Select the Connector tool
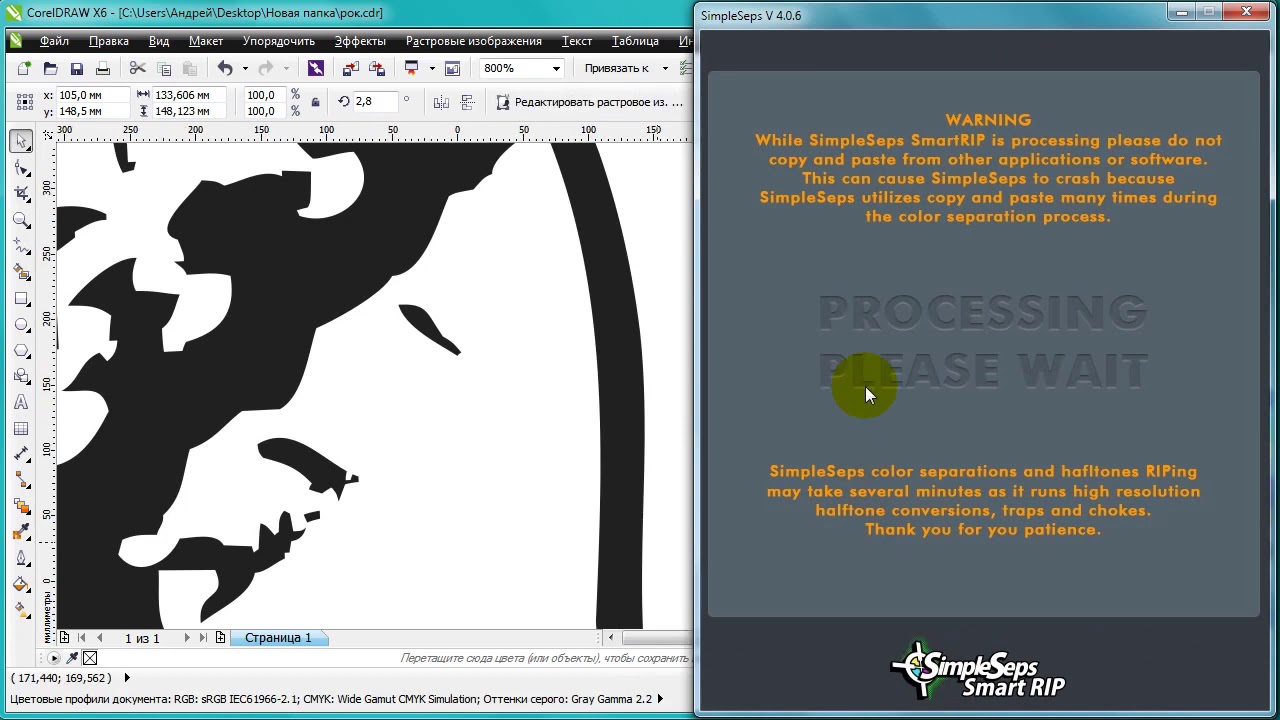The height and width of the screenshot is (720, 1280). click(x=21, y=481)
